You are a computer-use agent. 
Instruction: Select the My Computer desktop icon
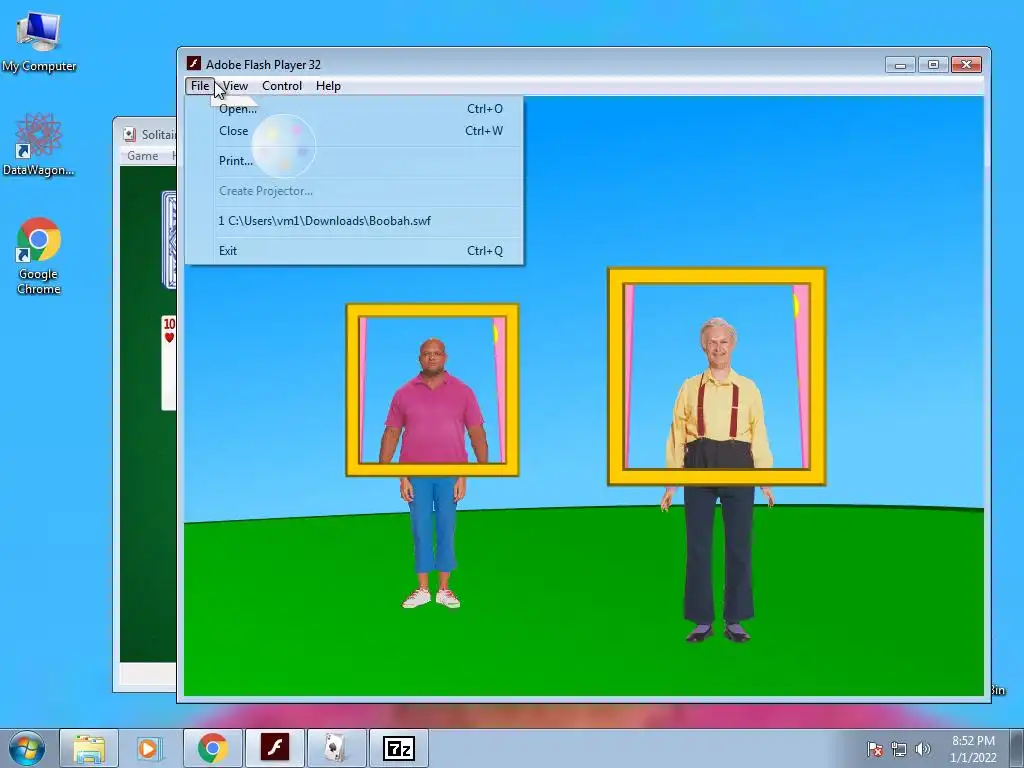coord(39,41)
